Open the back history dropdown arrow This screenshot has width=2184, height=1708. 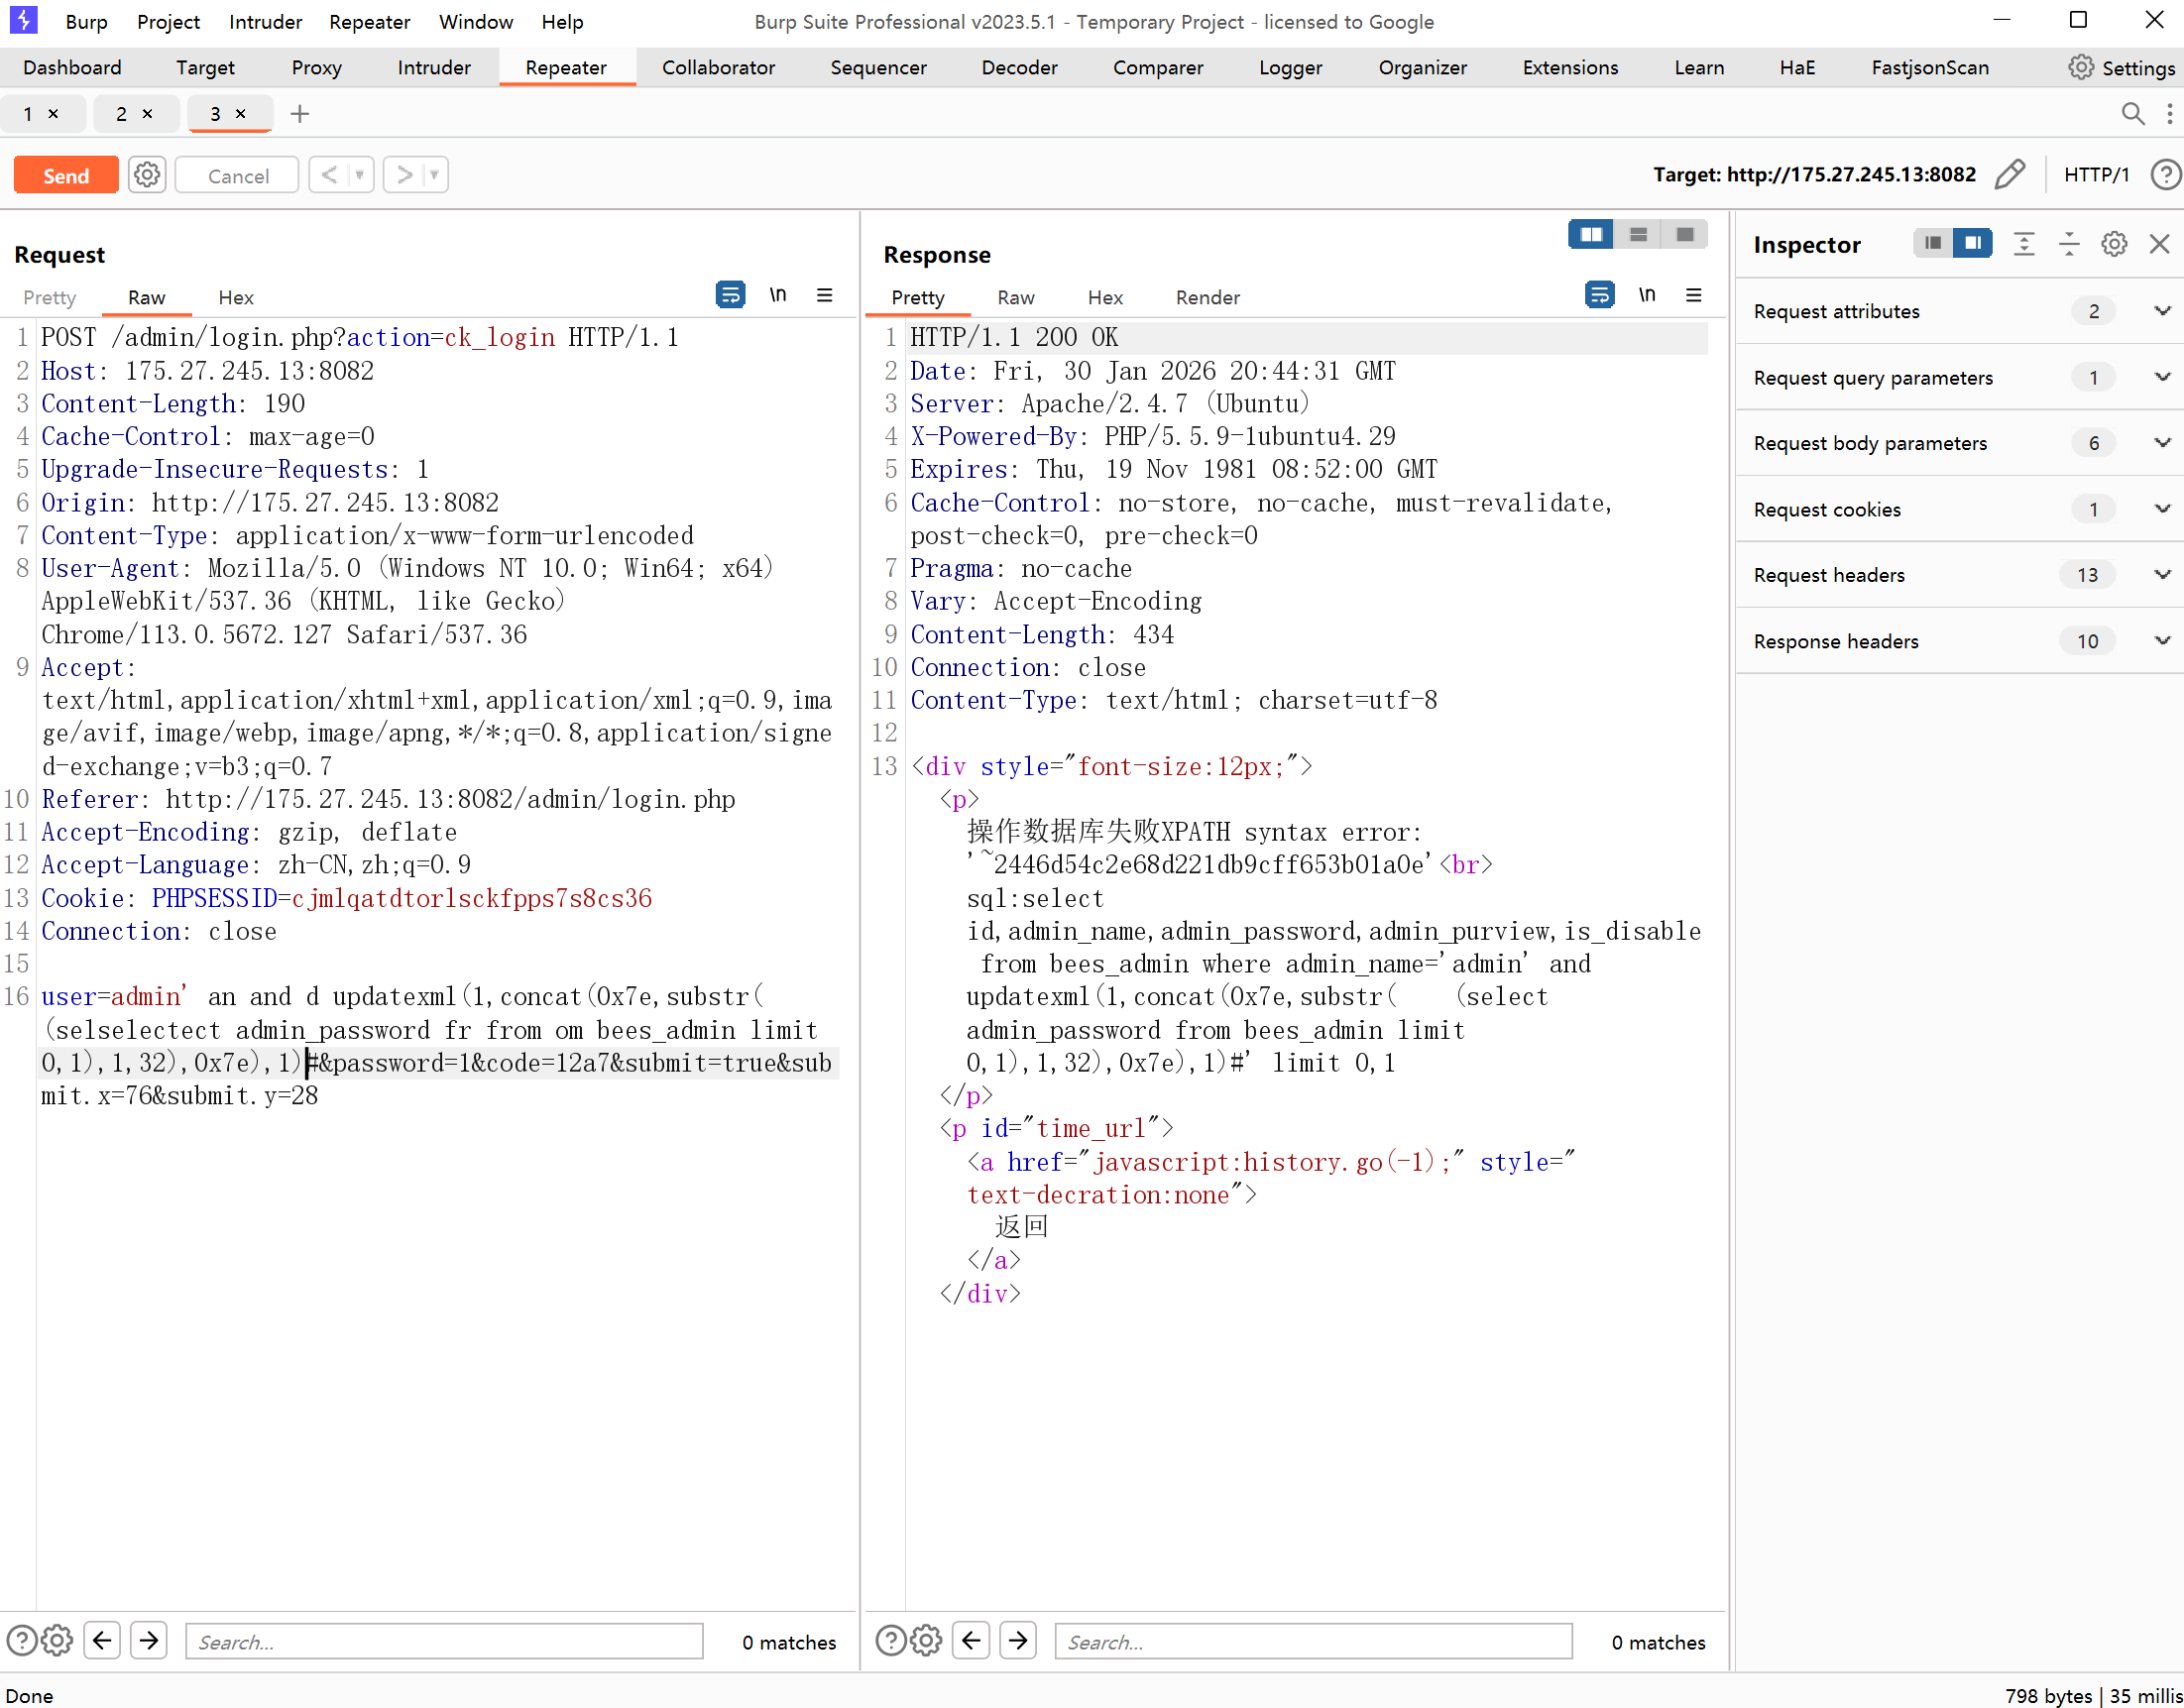click(359, 175)
